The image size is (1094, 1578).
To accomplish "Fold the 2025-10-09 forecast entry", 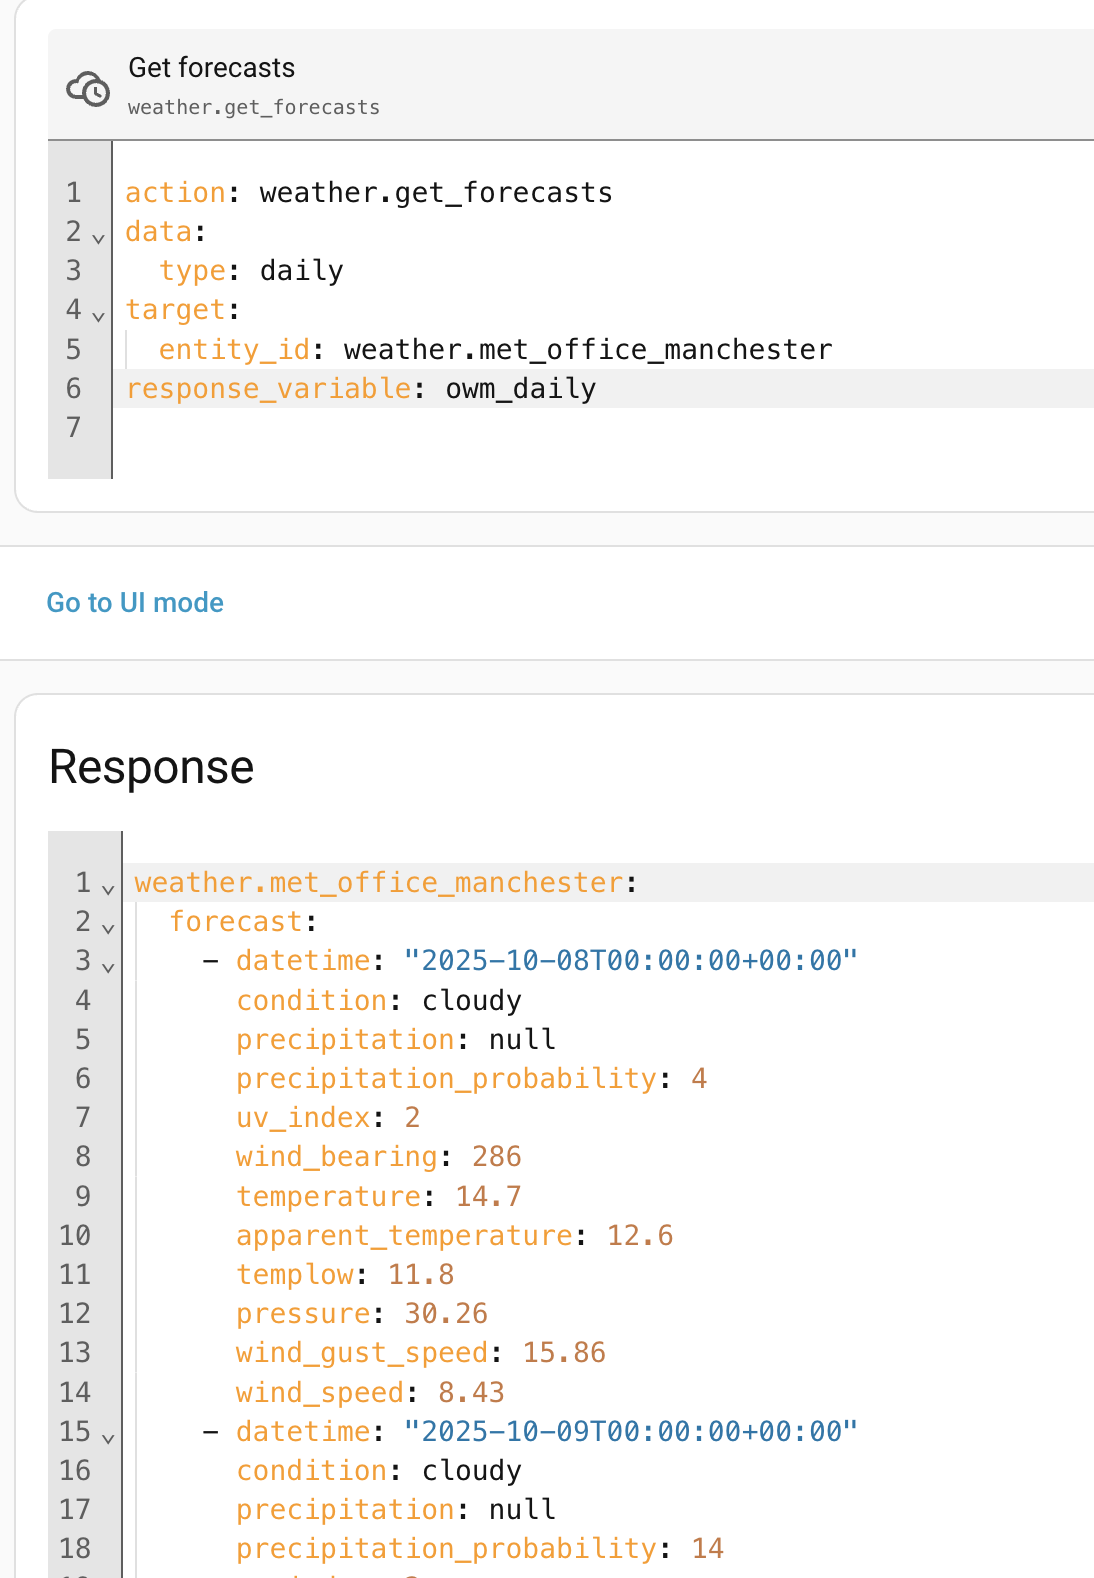I will pos(108,1437).
